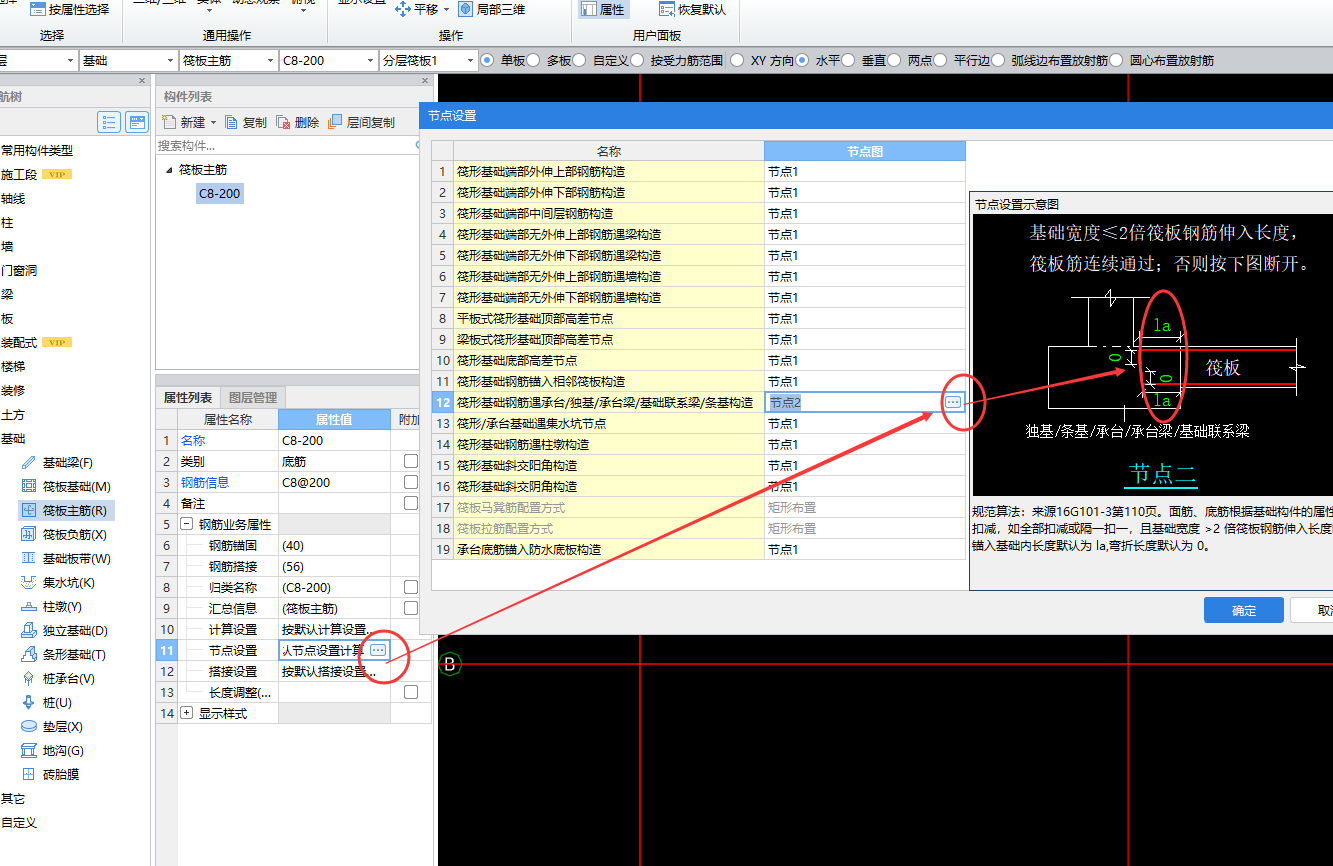The height and width of the screenshot is (866, 1333).
Task: Check the 附加 box for 归类名称 row
Action: [410, 587]
